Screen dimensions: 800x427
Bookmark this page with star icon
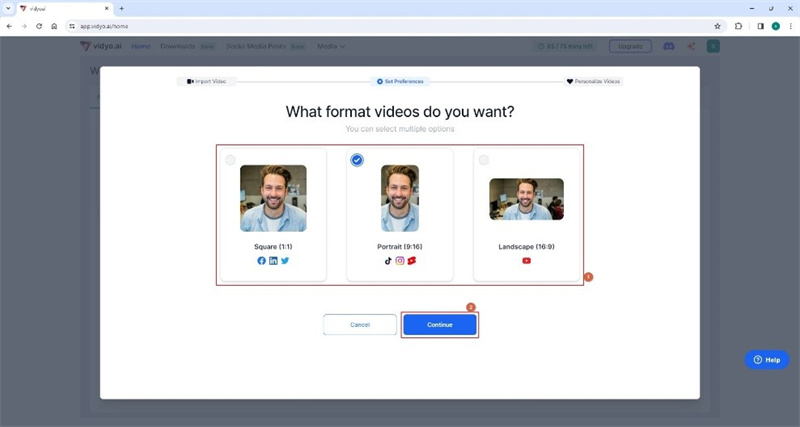click(x=717, y=26)
